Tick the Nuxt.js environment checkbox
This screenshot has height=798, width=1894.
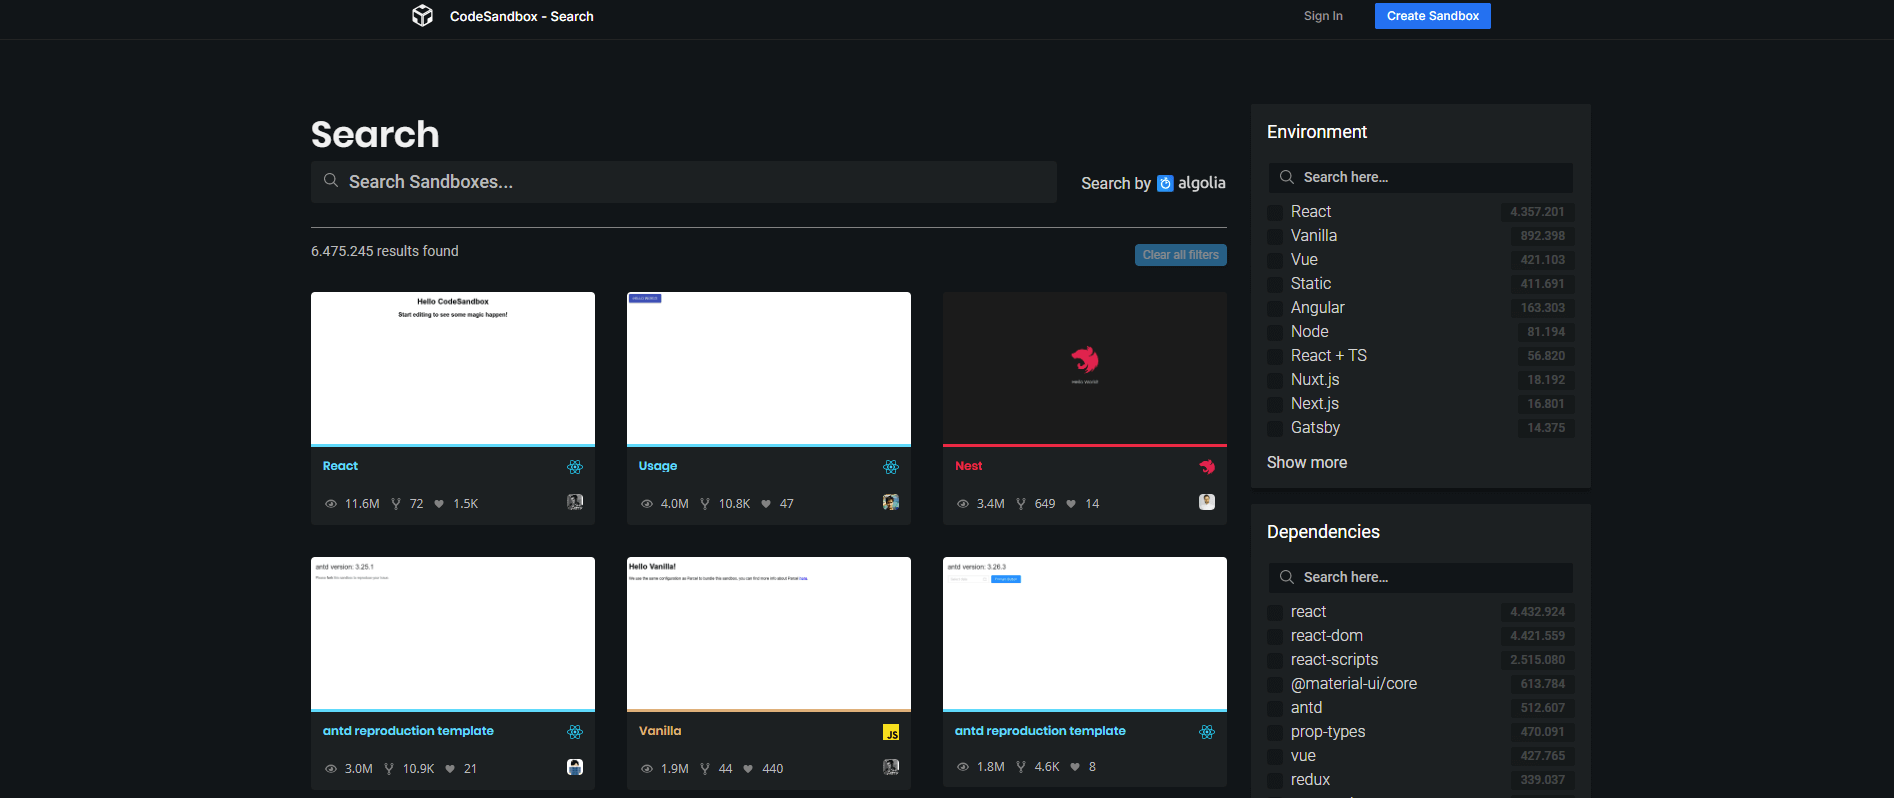(x=1275, y=380)
